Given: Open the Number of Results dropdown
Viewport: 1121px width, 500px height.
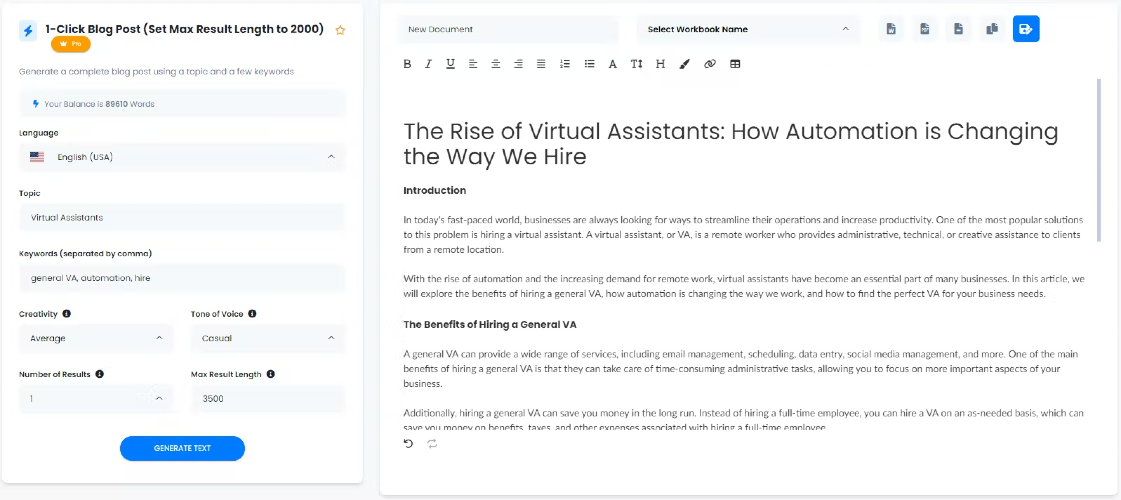Looking at the screenshot, I should (x=97, y=398).
